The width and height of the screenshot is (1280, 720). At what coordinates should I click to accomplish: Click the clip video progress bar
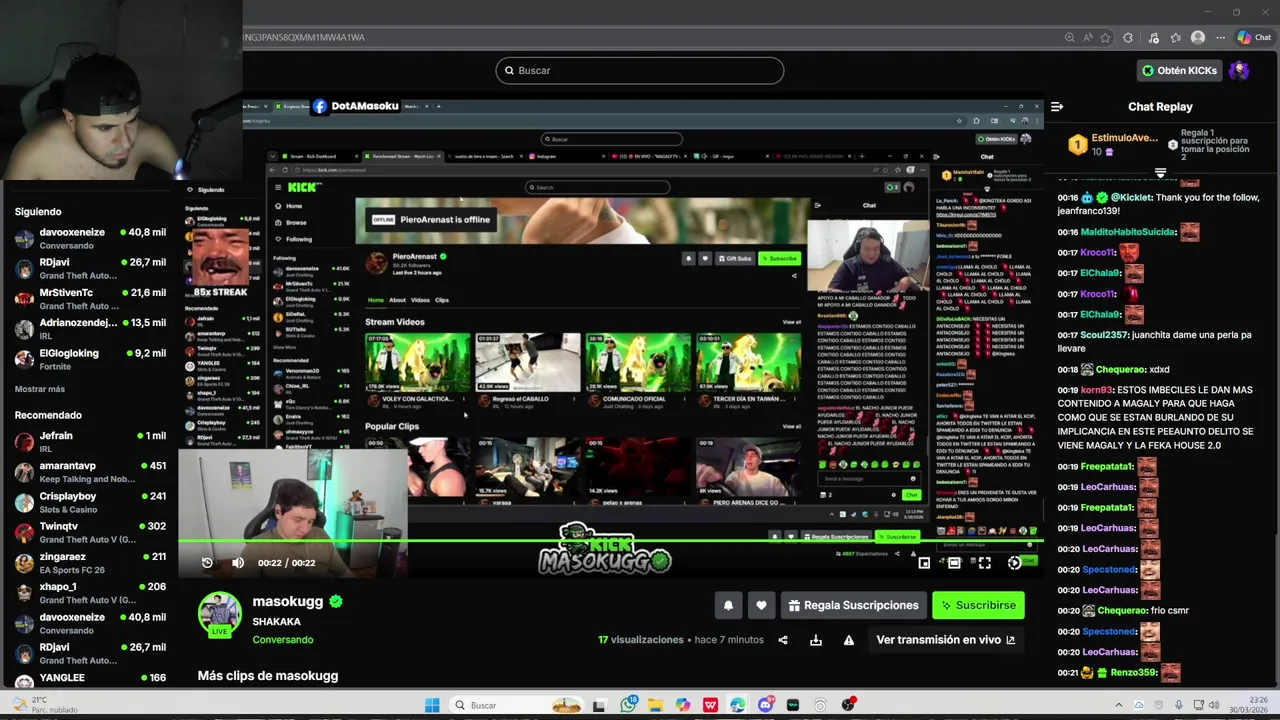611,542
